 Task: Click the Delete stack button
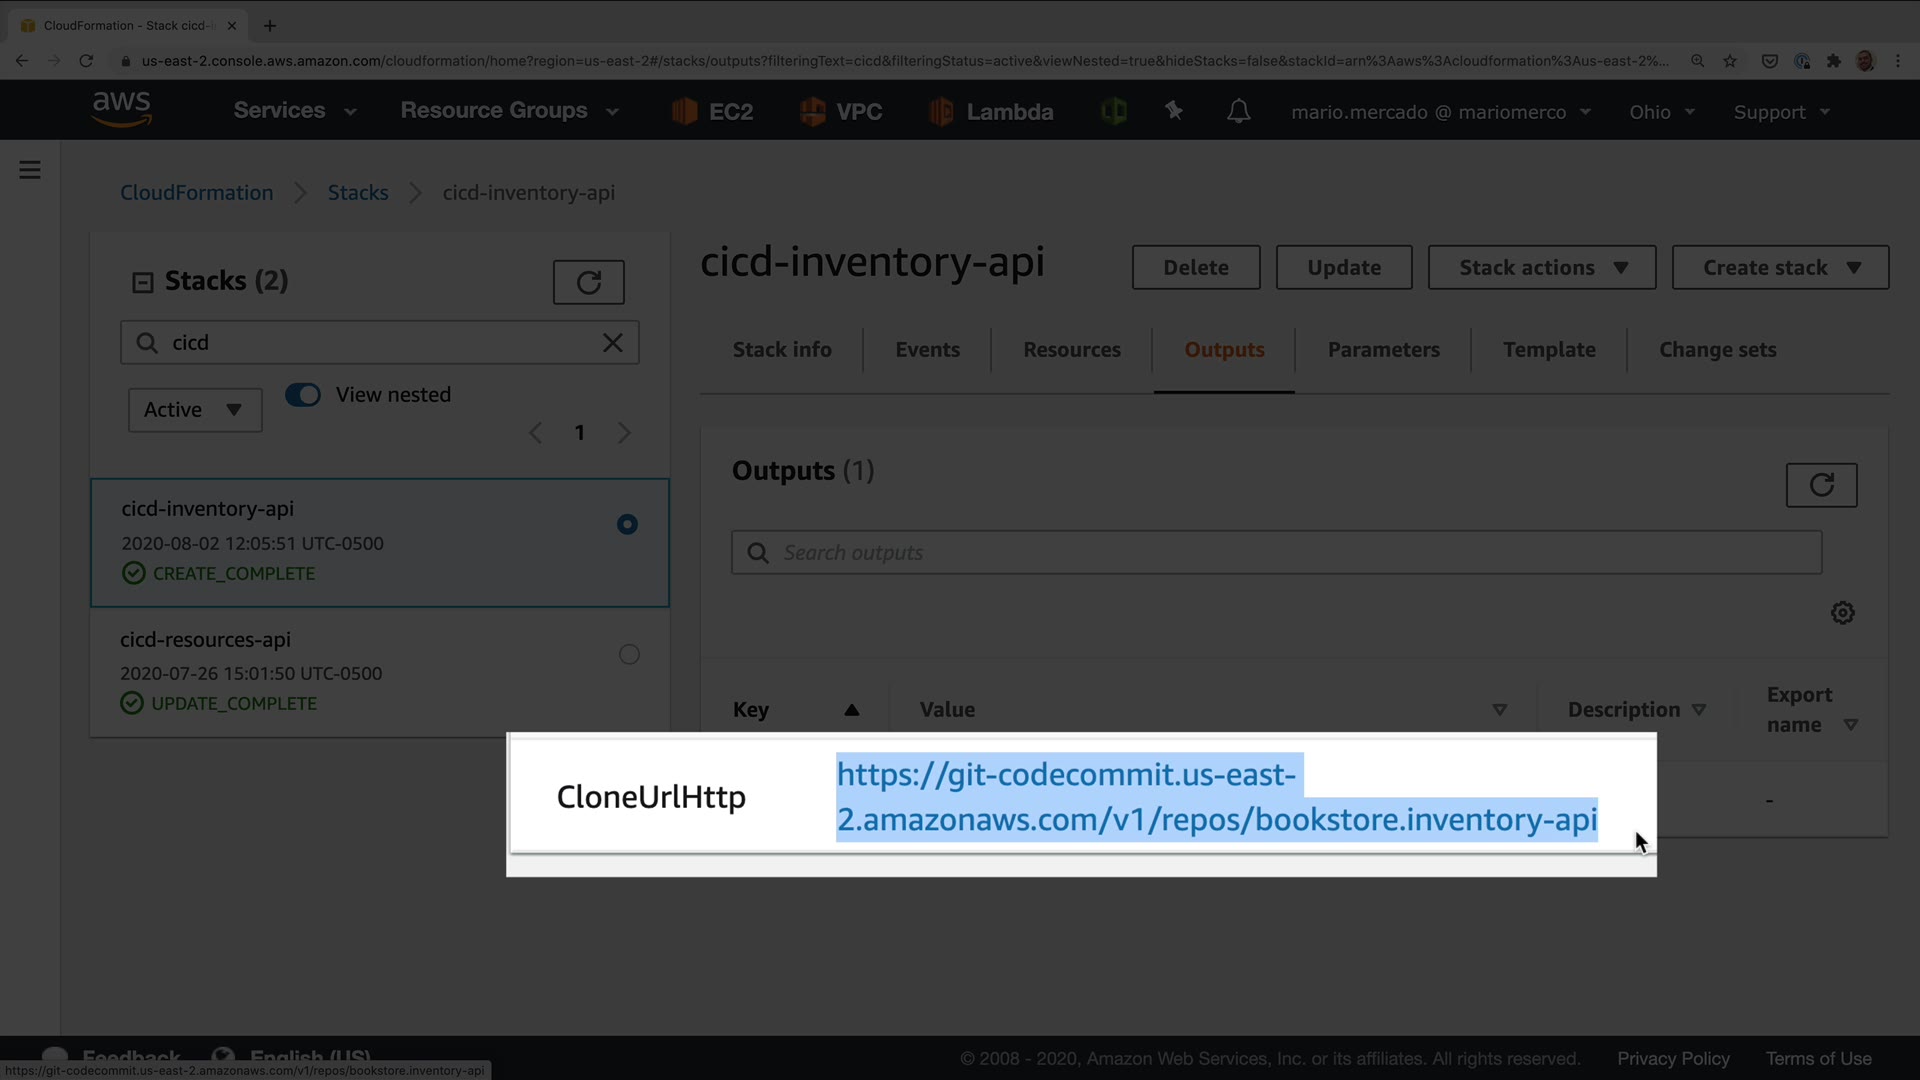(1195, 268)
